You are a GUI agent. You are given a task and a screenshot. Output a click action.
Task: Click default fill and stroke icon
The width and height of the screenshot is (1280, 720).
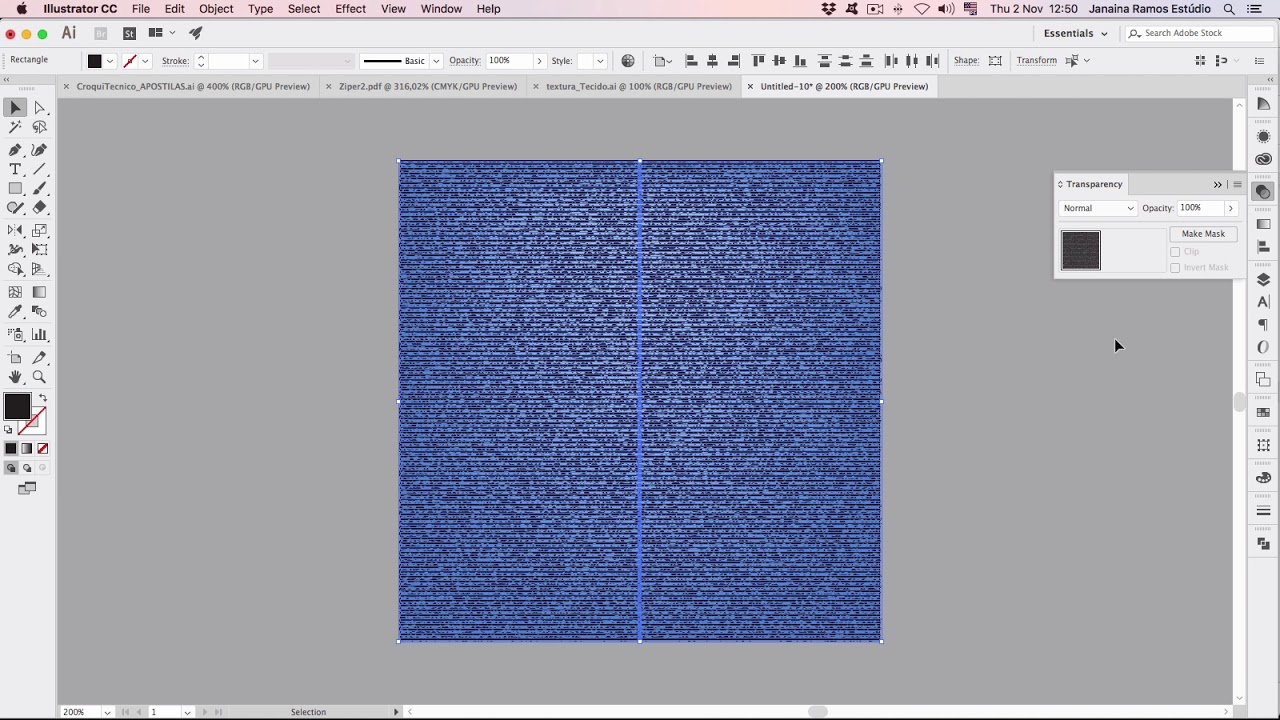(x=9, y=430)
